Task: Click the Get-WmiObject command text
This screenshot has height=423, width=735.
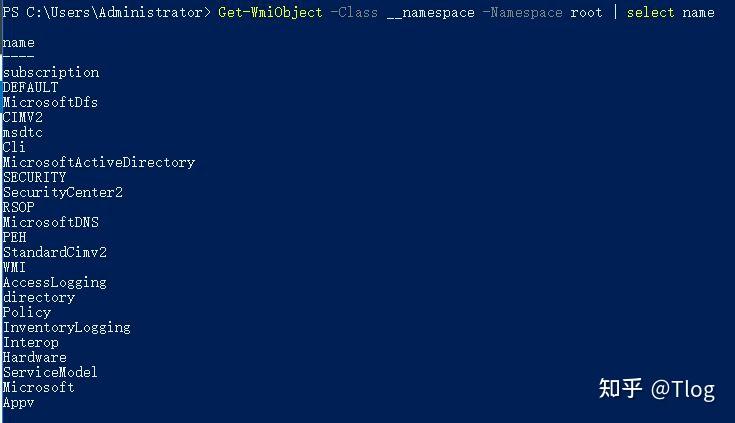Action: pyautogui.click(x=270, y=12)
